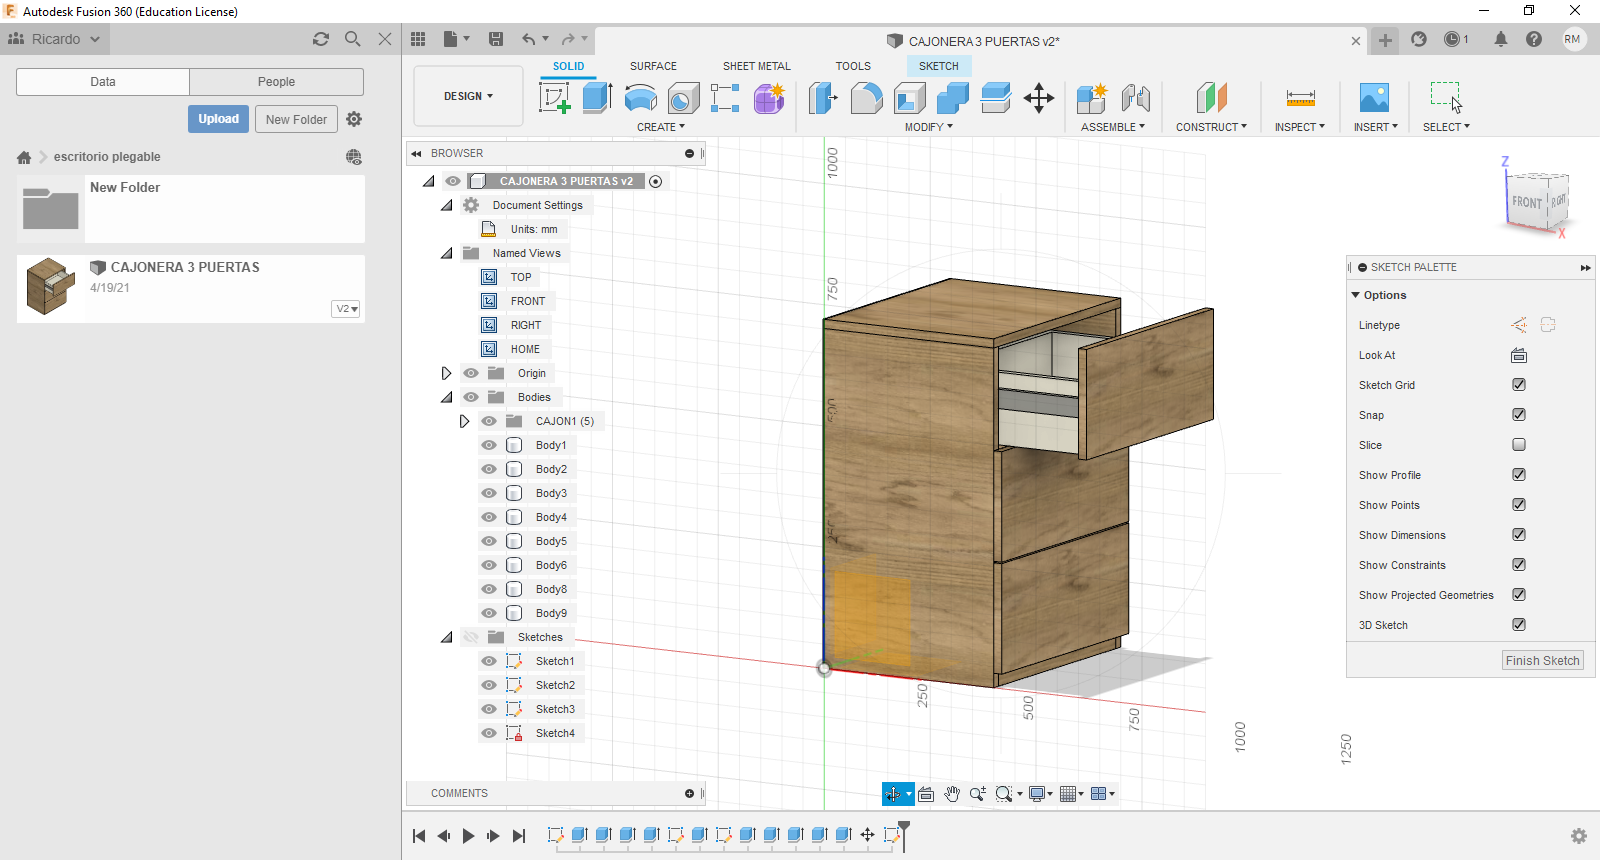The width and height of the screenshot is (1600, 860).
Task: Open the DESIGN workspace dropdown
Action: [468, 96]
